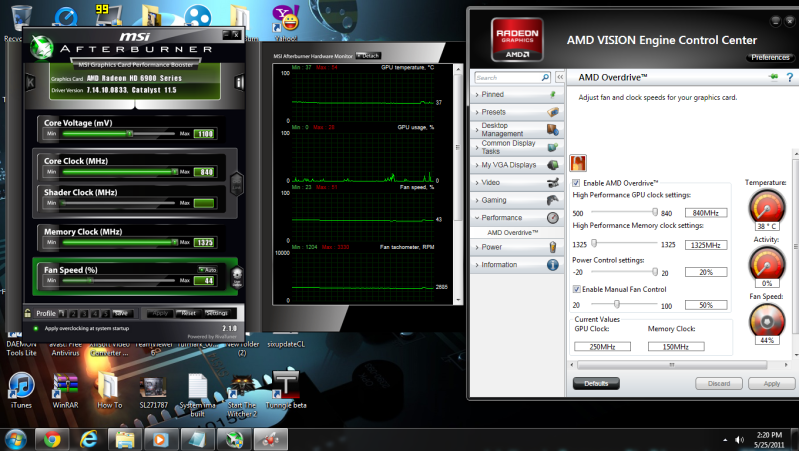Toggle user defined fan control button in Afterburner
799x451 pixels.
tap(237, 278)
